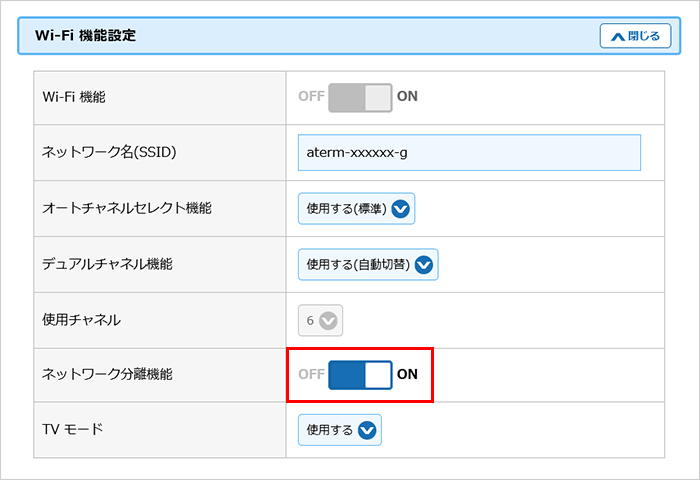
Task: Click the arrow icon of TV モード
Action: [367, 430]
